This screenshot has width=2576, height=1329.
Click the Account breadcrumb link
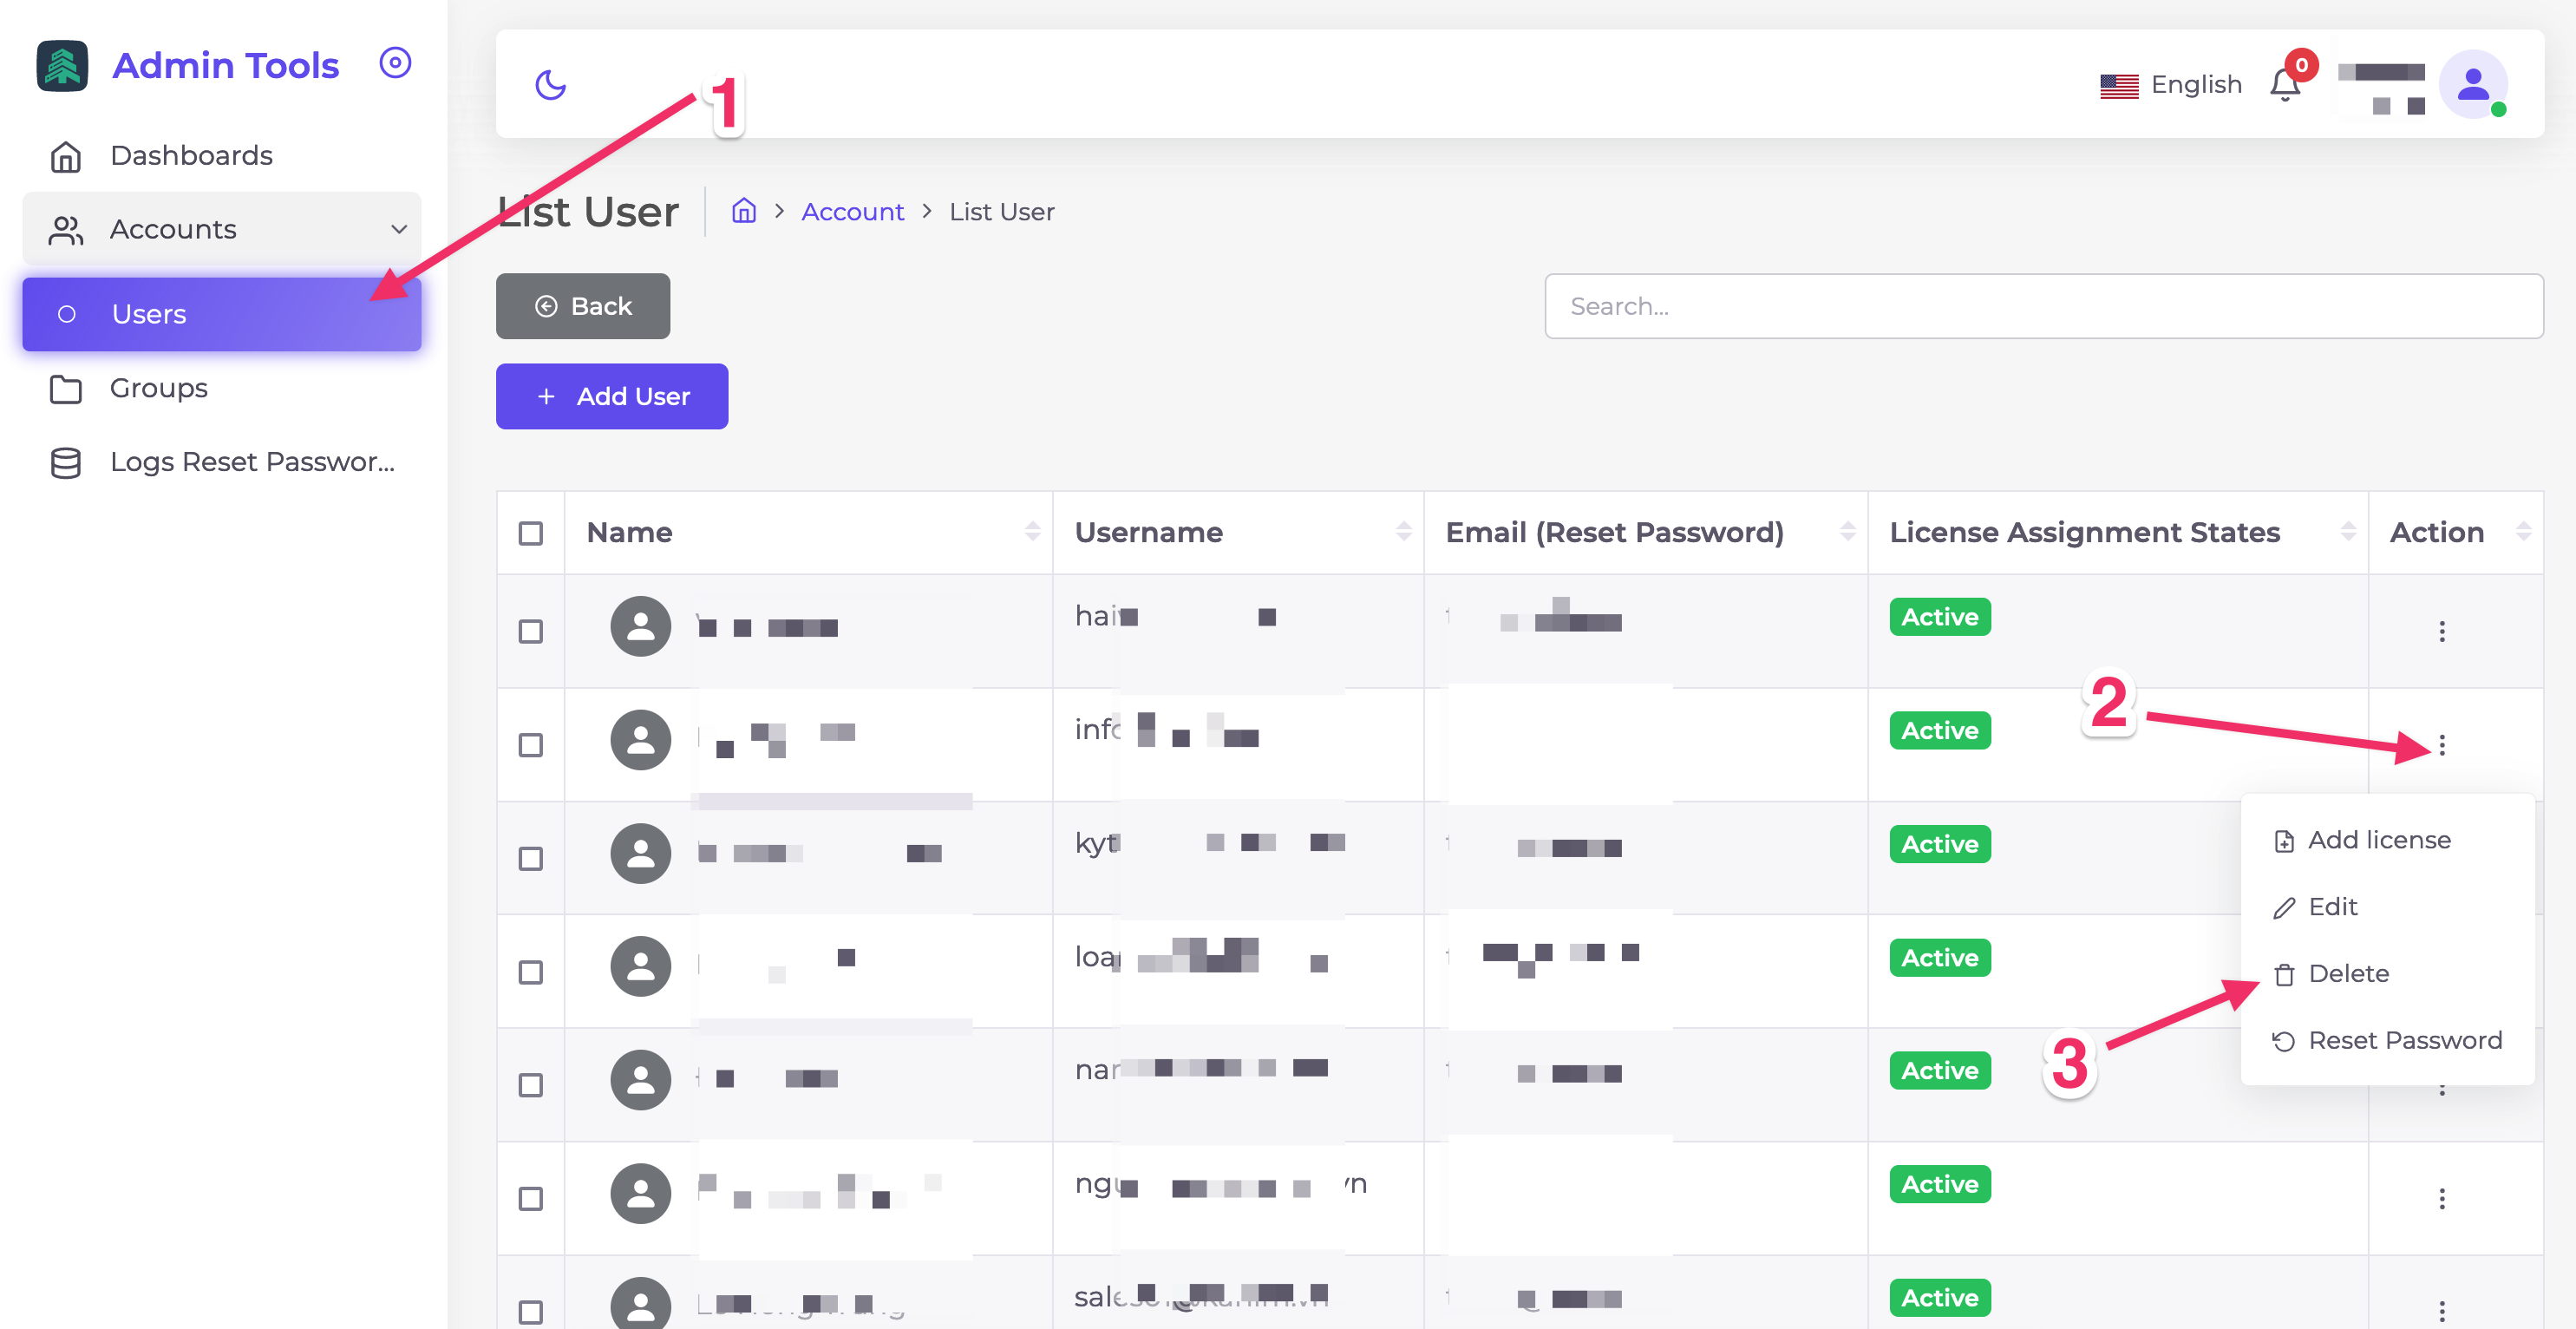[x=852, y=212]
